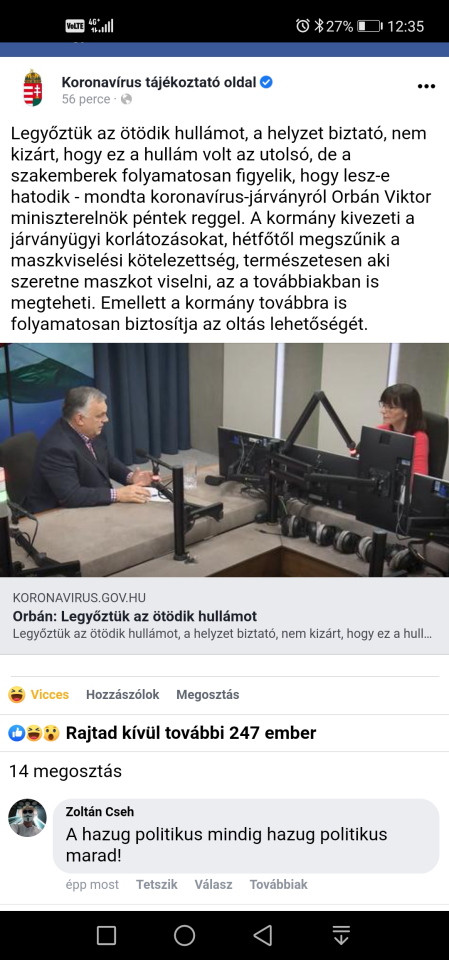The height and width of the screenshot is (960, 449).
Task: Open reaction emoji summary icons
Action: click(34, 733)
